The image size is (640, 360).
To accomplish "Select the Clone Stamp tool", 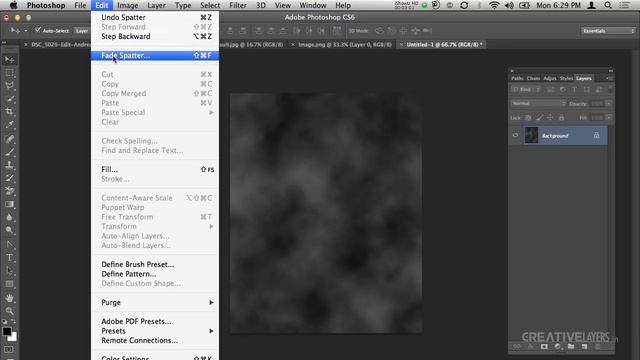I will tap(9, 165).
